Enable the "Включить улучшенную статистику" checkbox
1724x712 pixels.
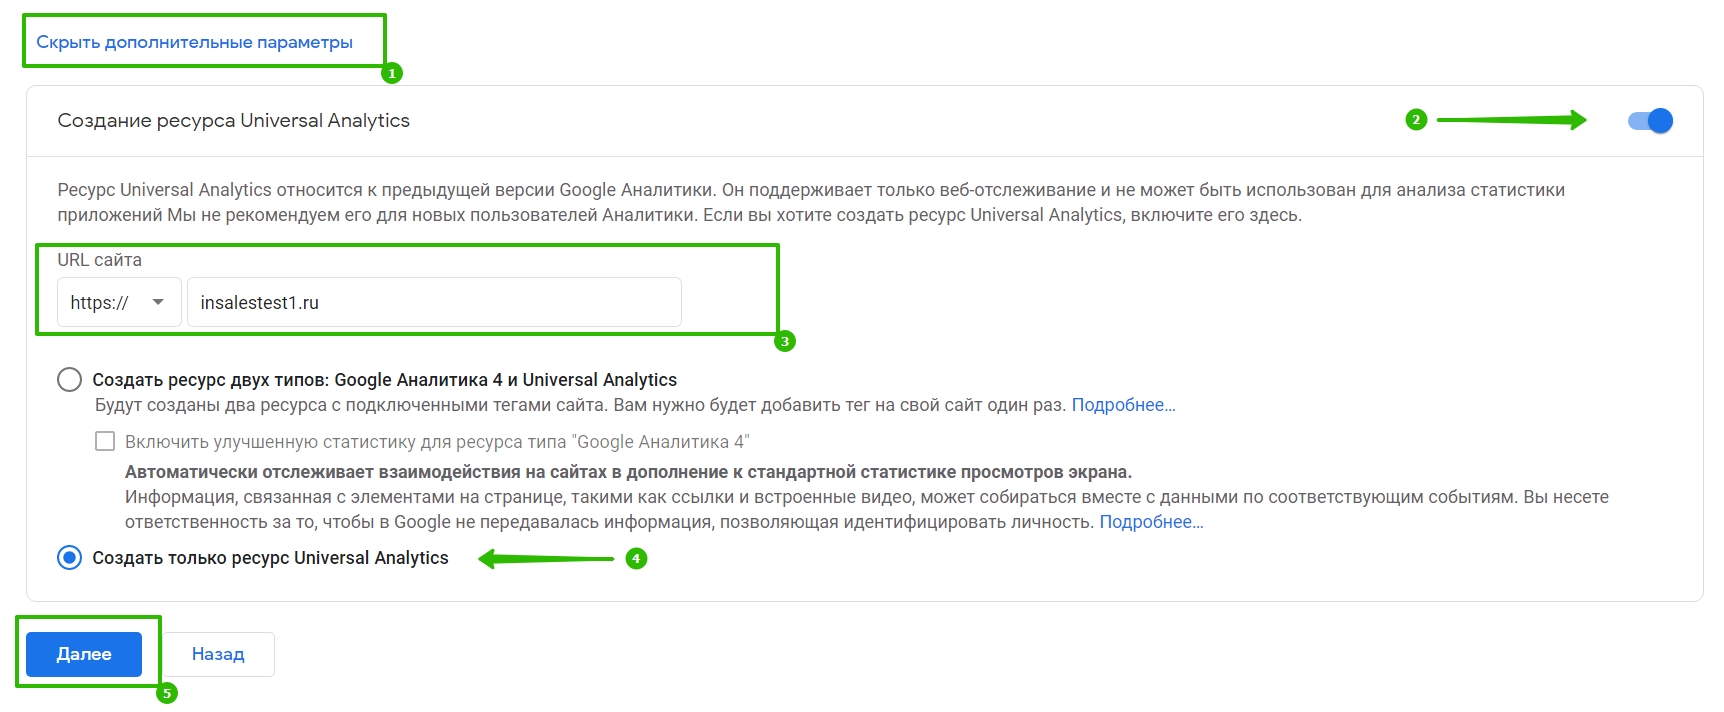coord(105,441)
